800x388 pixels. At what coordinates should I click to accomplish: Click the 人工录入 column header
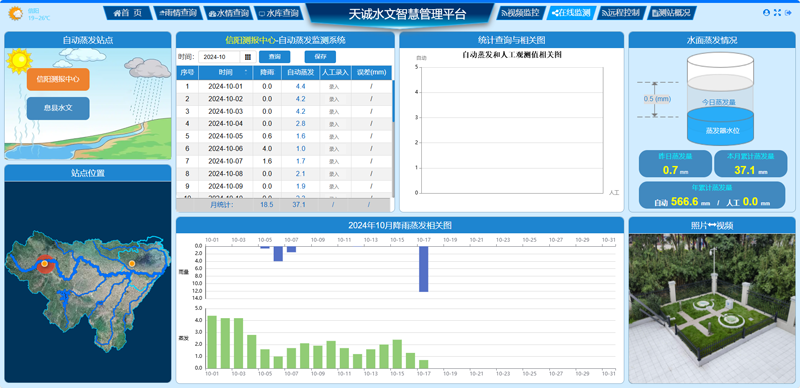coord(335,72)
